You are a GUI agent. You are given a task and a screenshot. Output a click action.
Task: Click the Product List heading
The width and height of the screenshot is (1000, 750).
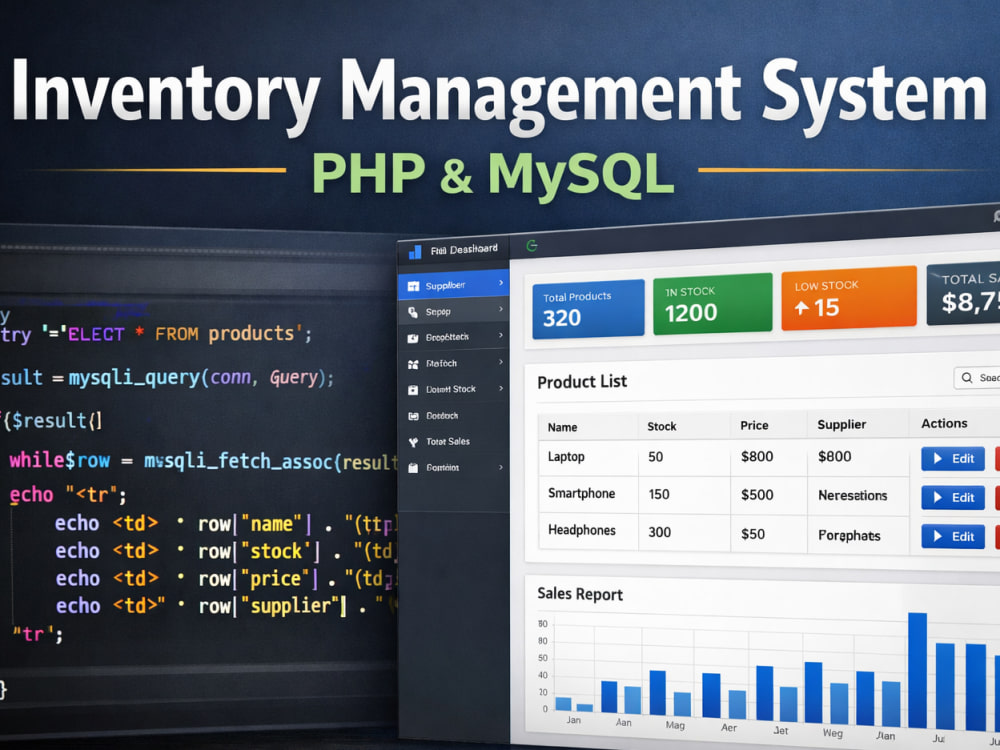coord(582,382)
